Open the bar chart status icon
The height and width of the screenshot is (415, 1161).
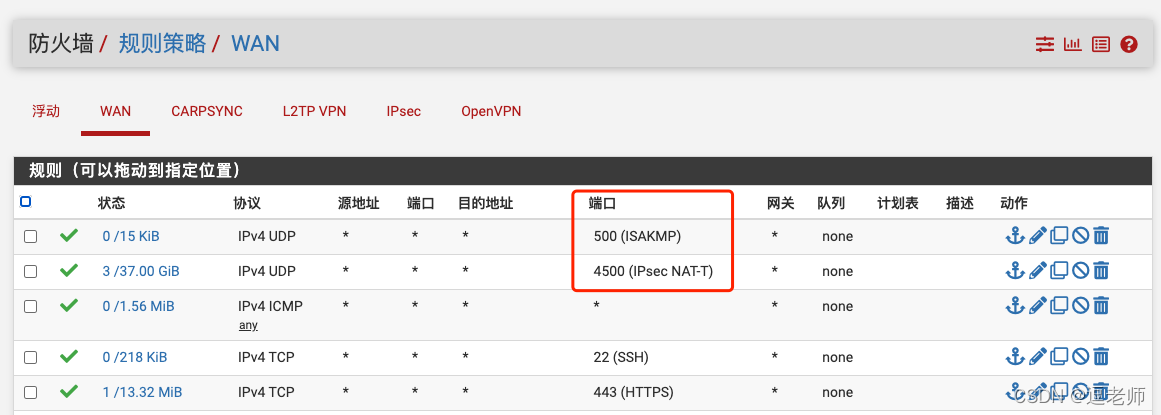pyautogui.click(x=1072, y=44)
